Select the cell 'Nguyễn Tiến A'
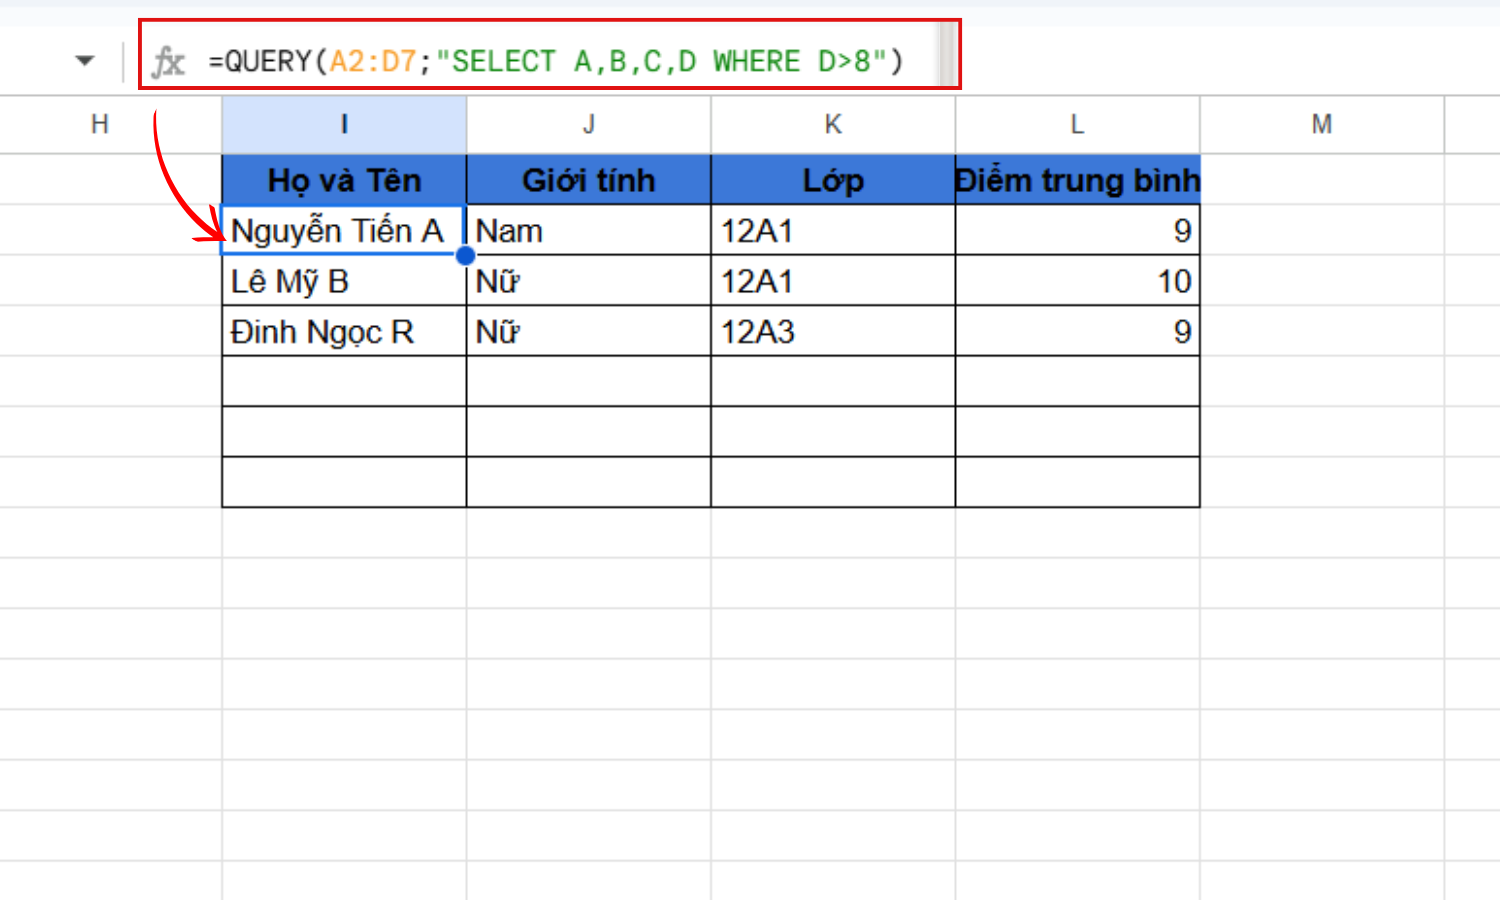Viewport: 1500px width, 900px height. [x=344, y=230]
